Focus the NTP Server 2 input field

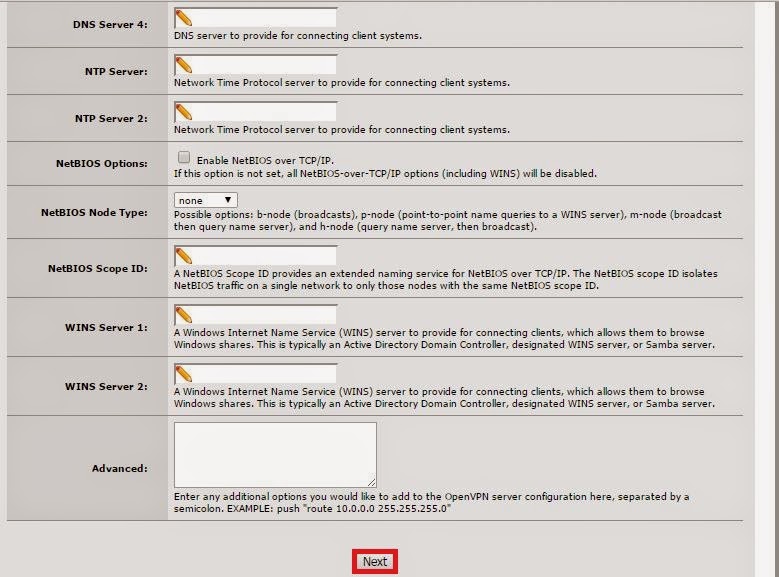255,112
